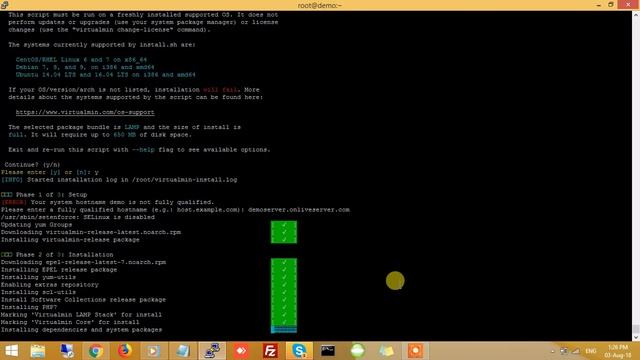Open File Explorer from the taskbar
640x360 pixels.
click(x=38, y=351)
